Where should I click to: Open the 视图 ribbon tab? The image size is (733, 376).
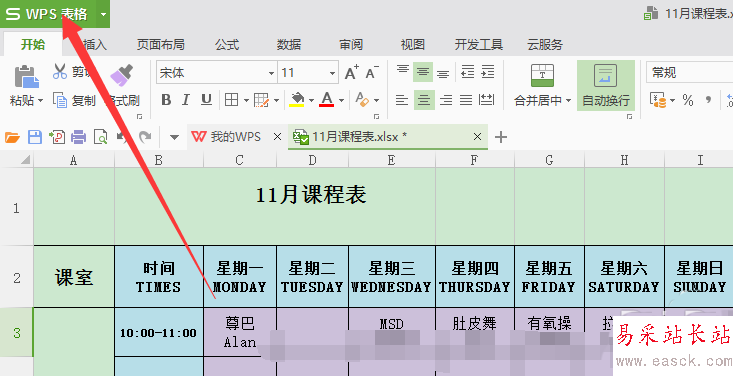413,44
